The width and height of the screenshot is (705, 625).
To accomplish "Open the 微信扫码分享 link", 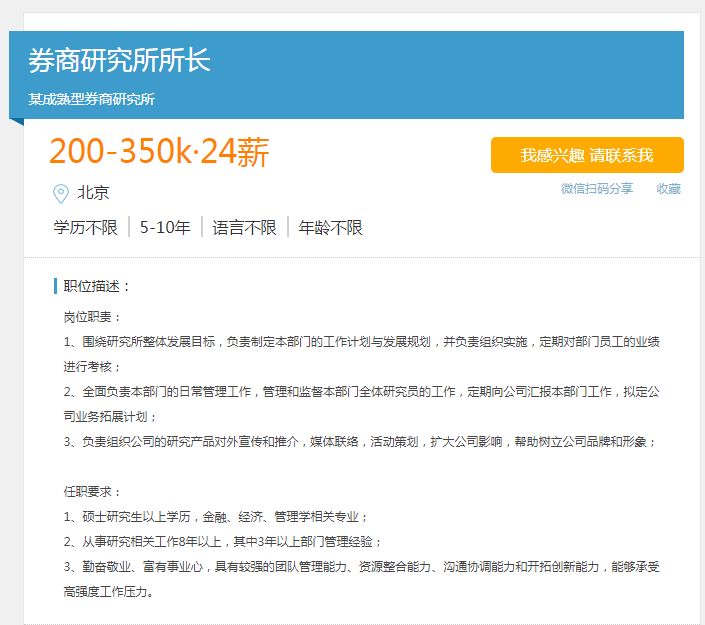I will pos(596,188).
